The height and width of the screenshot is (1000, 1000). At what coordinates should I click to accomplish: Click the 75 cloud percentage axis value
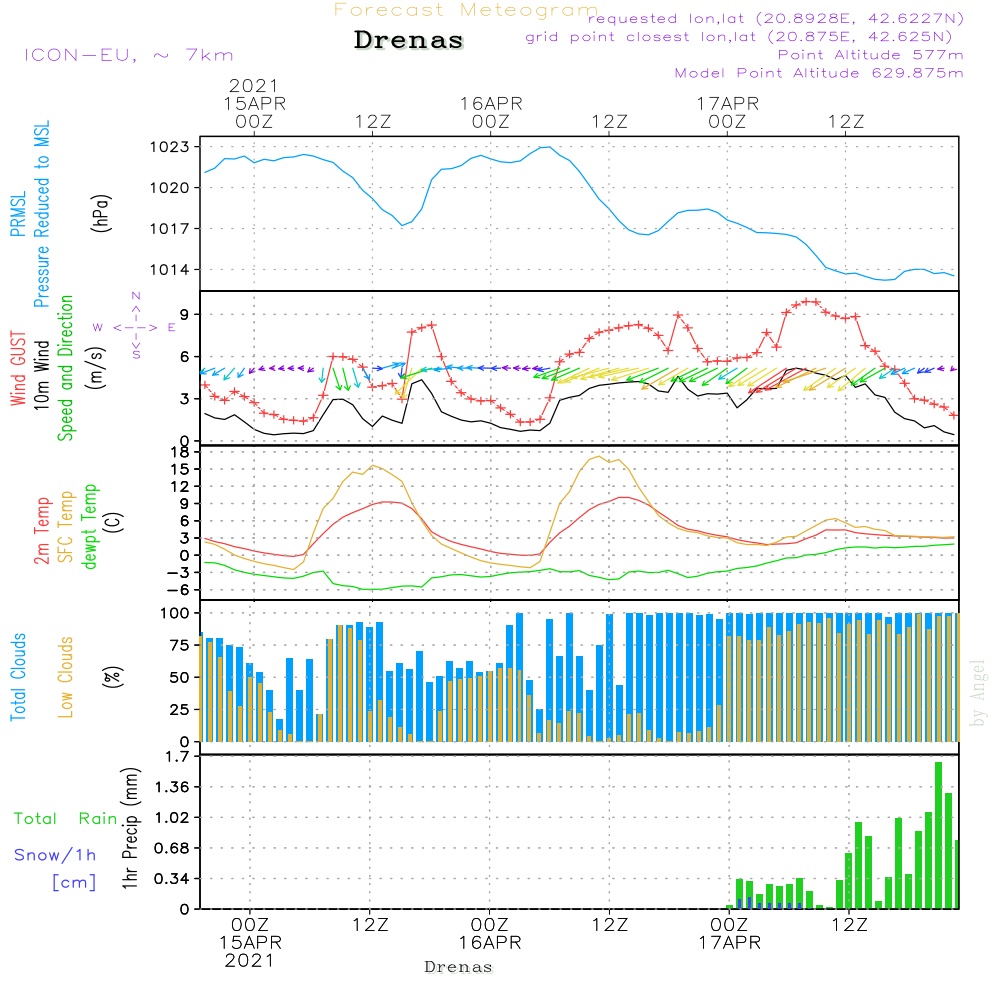click(x=180, y=645)
